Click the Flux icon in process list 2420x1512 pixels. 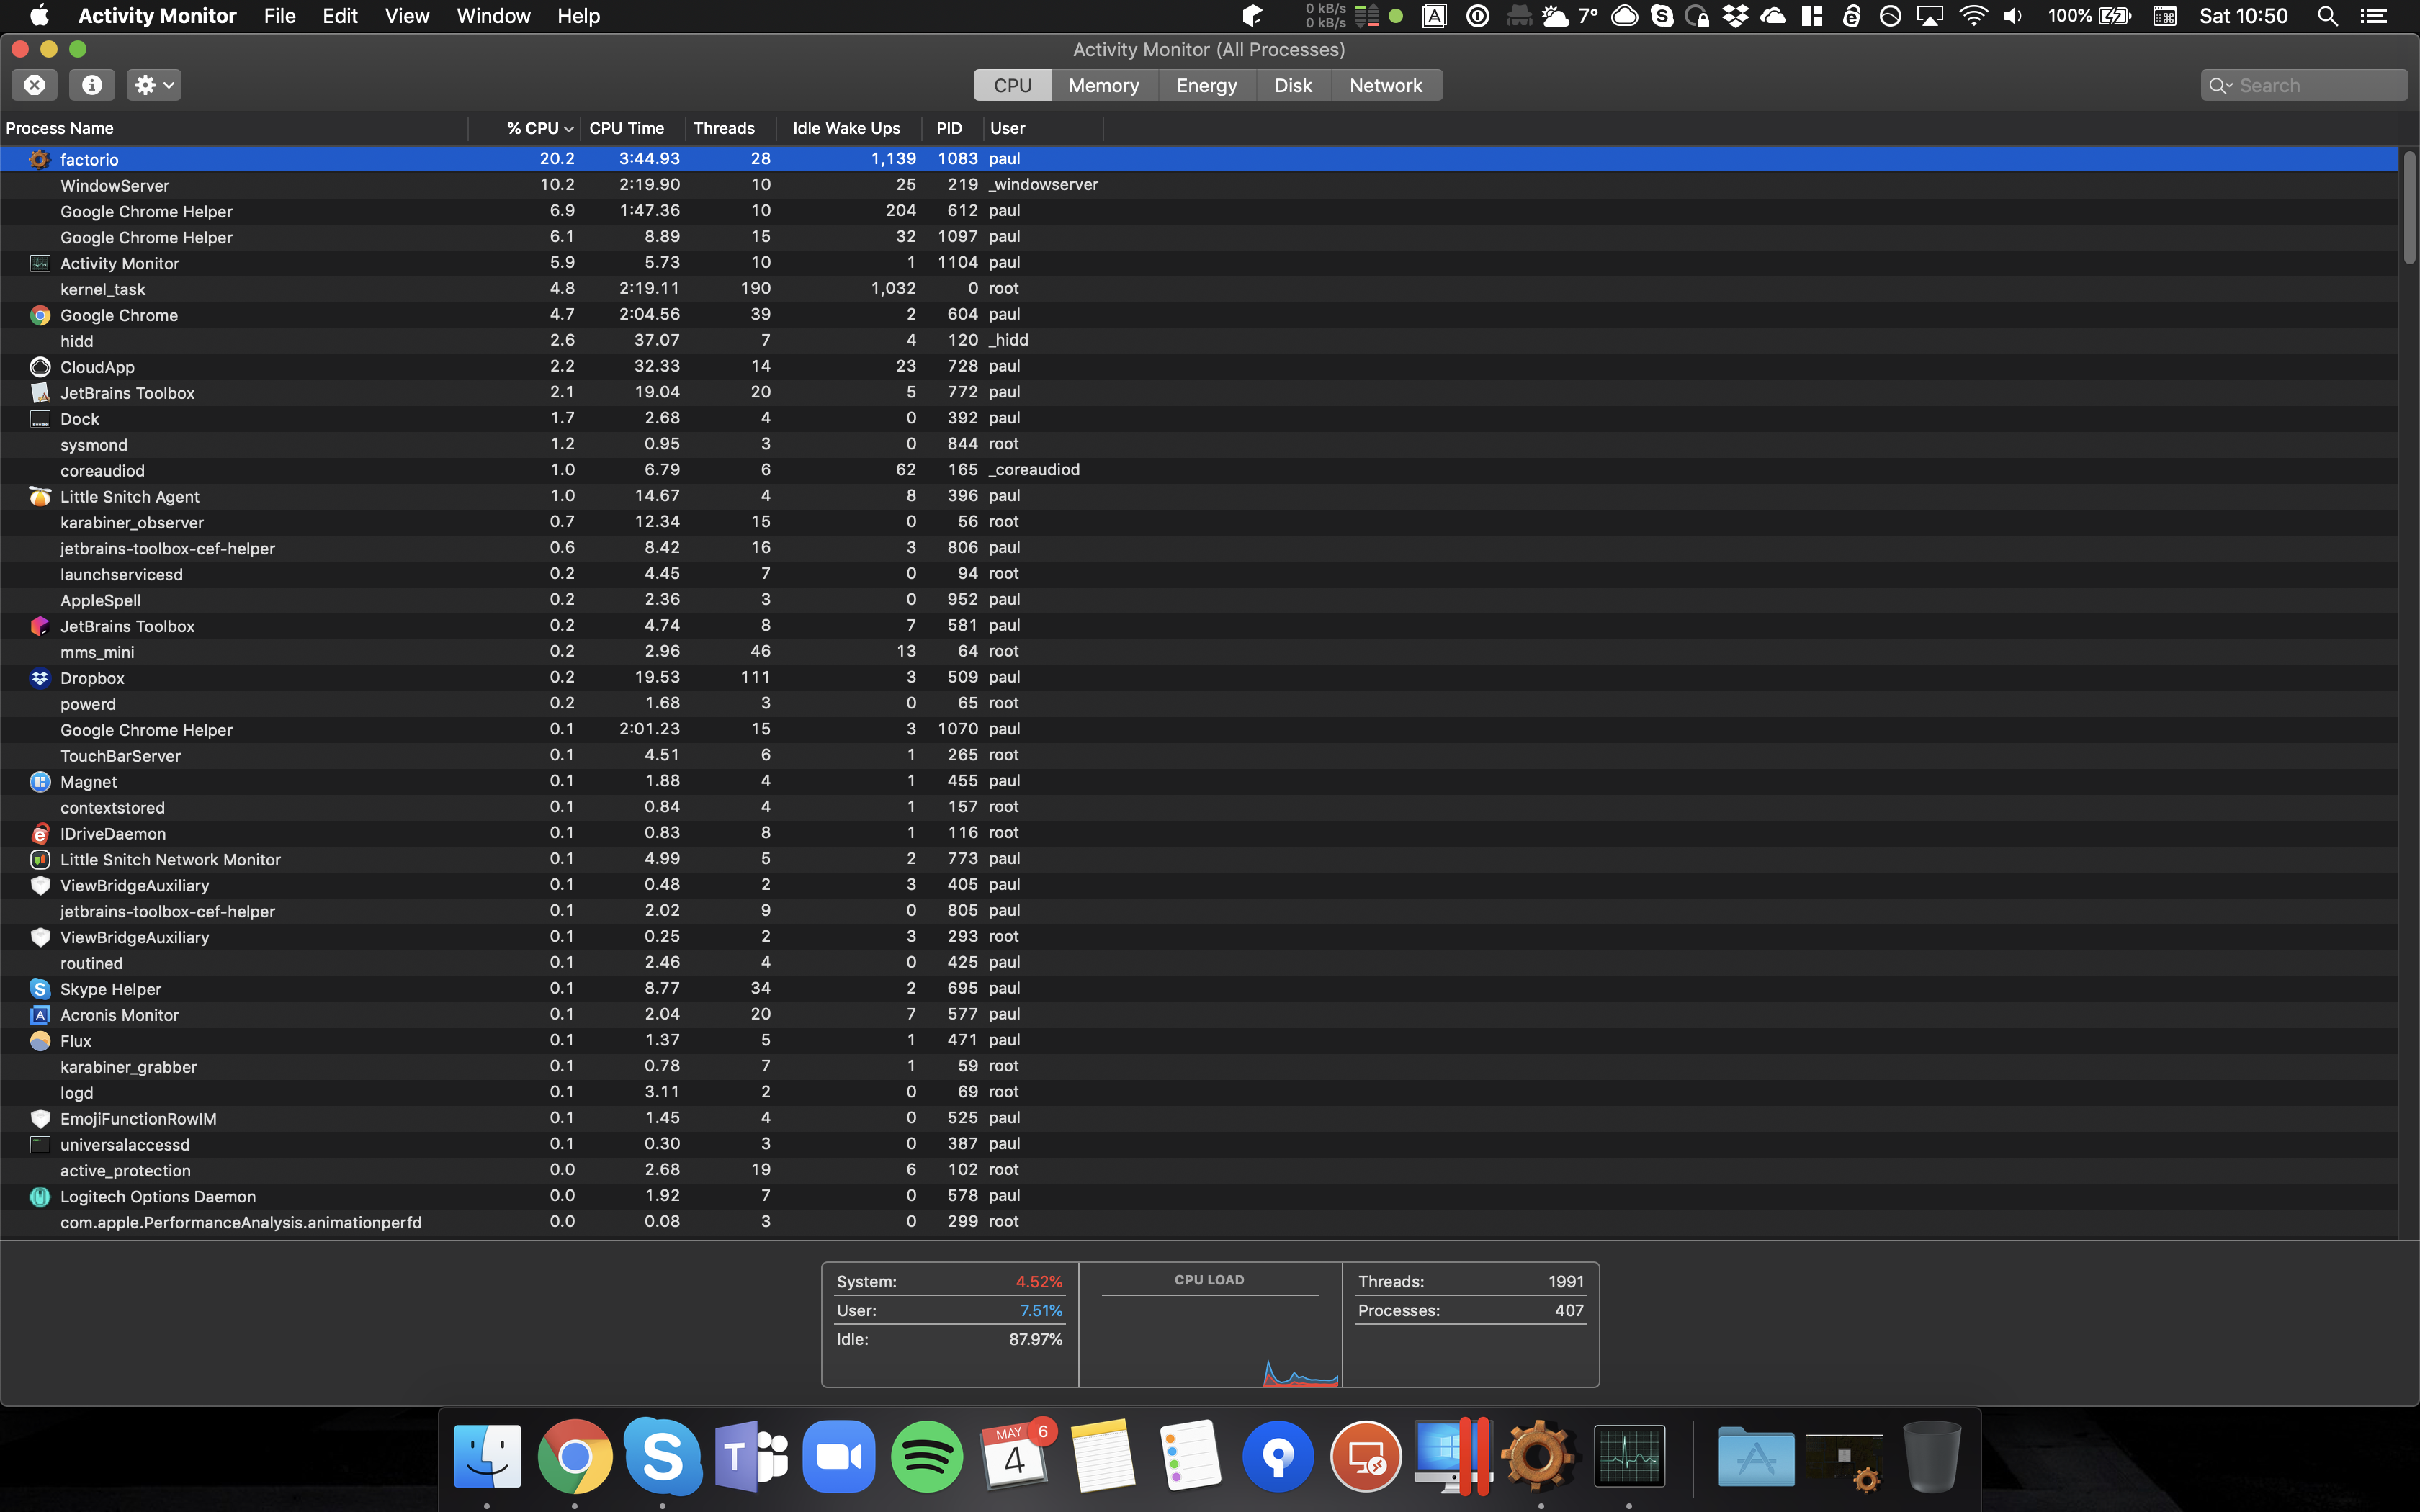point(38,1040)
